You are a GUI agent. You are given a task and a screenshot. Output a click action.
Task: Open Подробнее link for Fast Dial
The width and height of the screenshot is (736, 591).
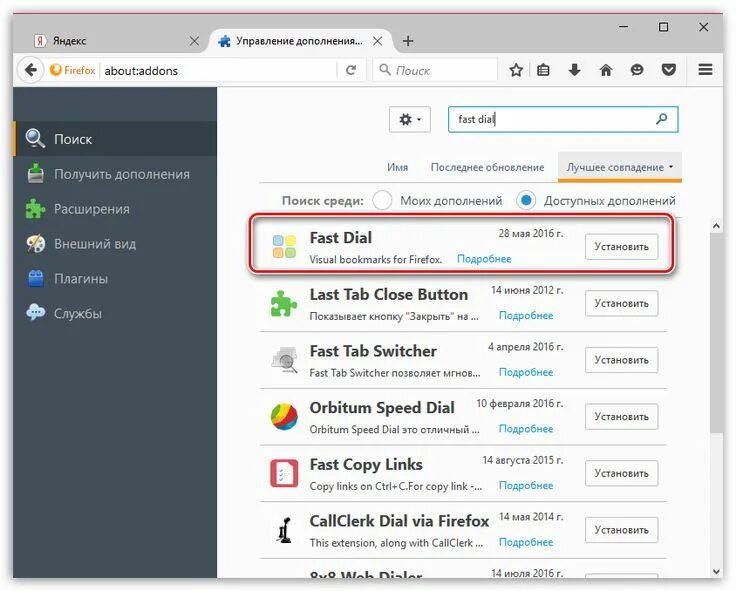484,259
